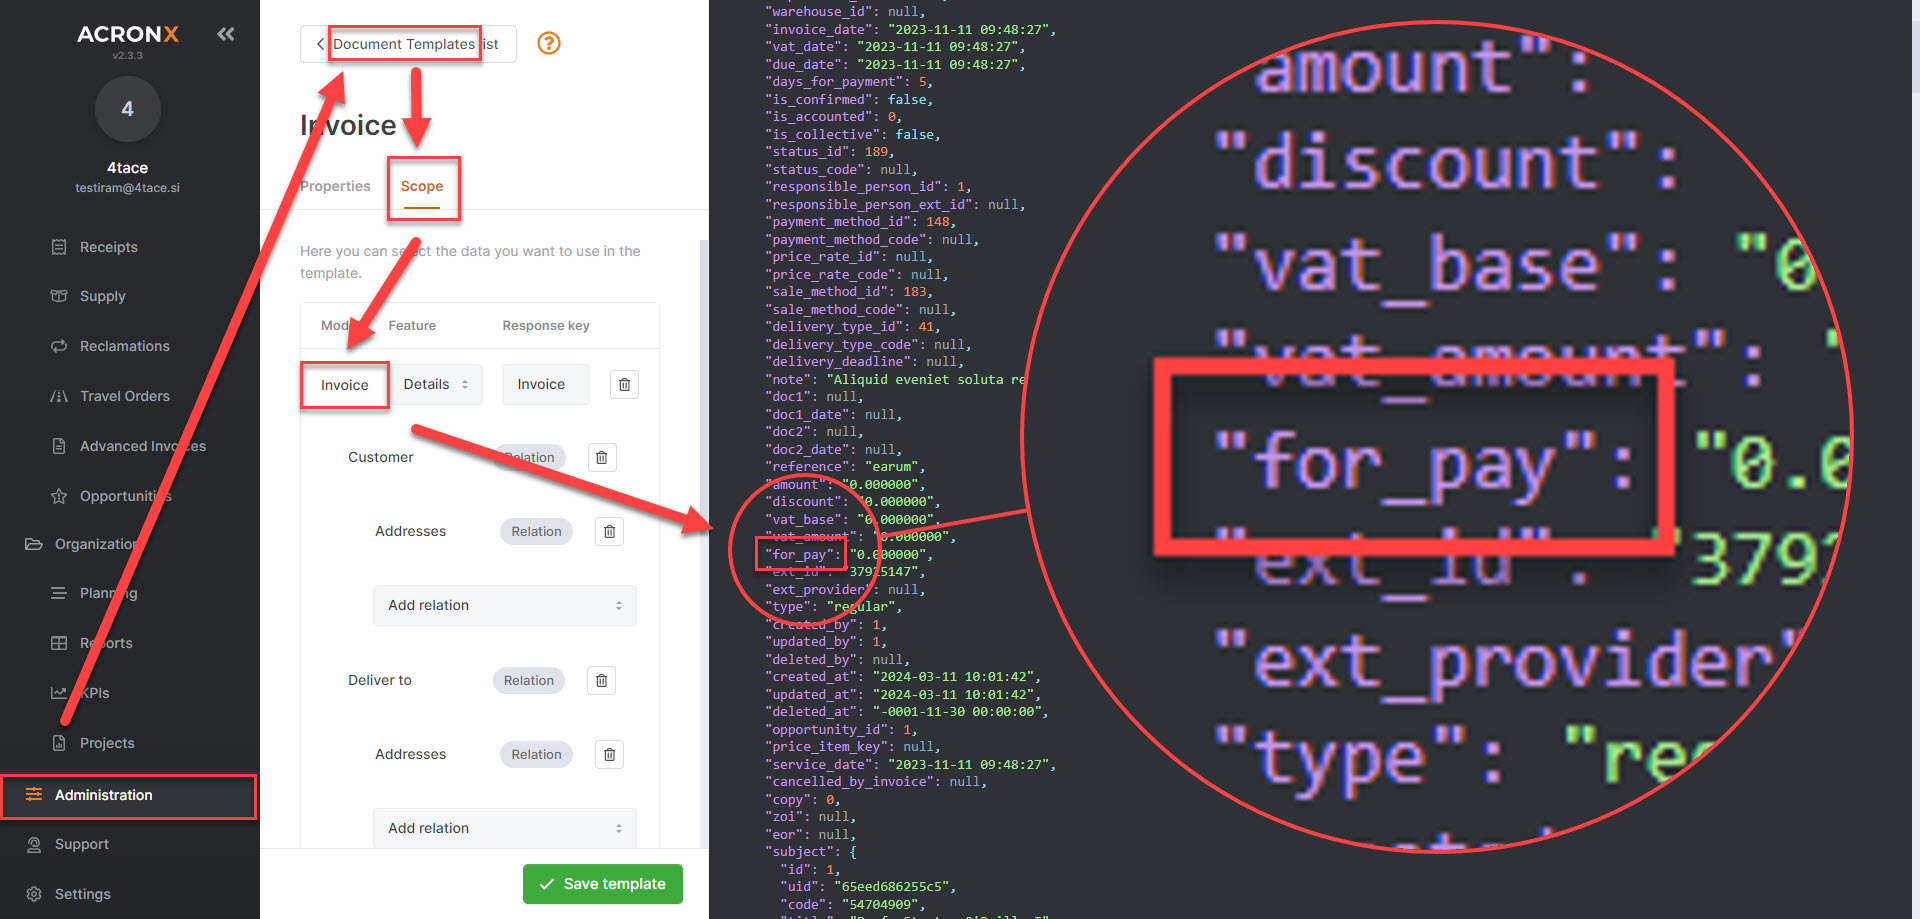Click the Administration sliders icon
This screenshot has width=1920, height=919.
coord(34,794)
